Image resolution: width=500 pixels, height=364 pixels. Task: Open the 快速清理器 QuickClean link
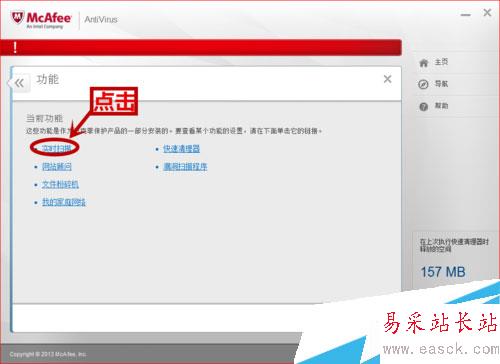pyautogui.click(x=181, y=149)
